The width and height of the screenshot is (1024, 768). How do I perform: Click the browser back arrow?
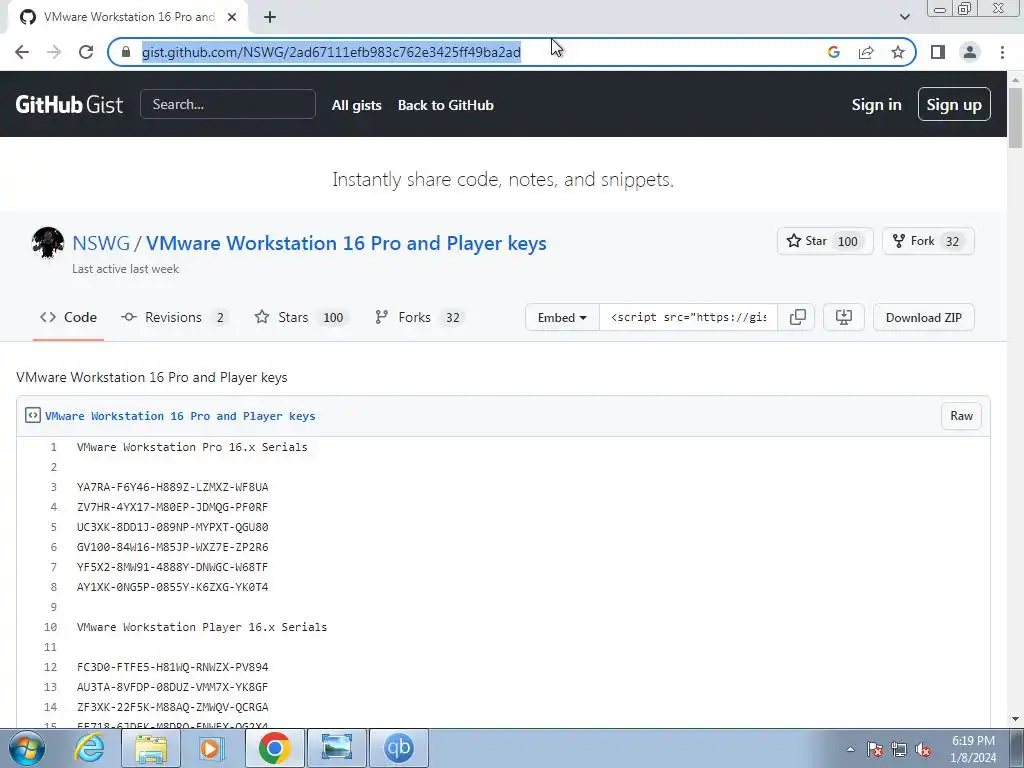coord(22,52)
